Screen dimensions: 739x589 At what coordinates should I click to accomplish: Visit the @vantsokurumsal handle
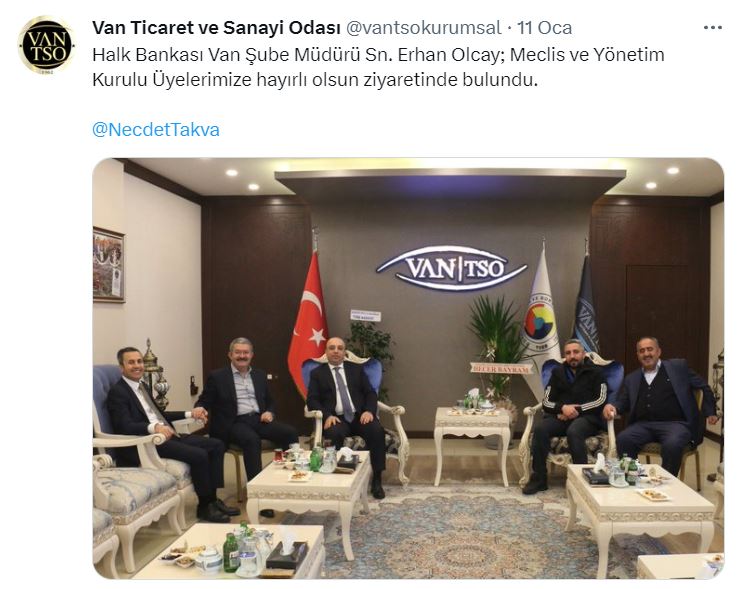click(424, 28)
